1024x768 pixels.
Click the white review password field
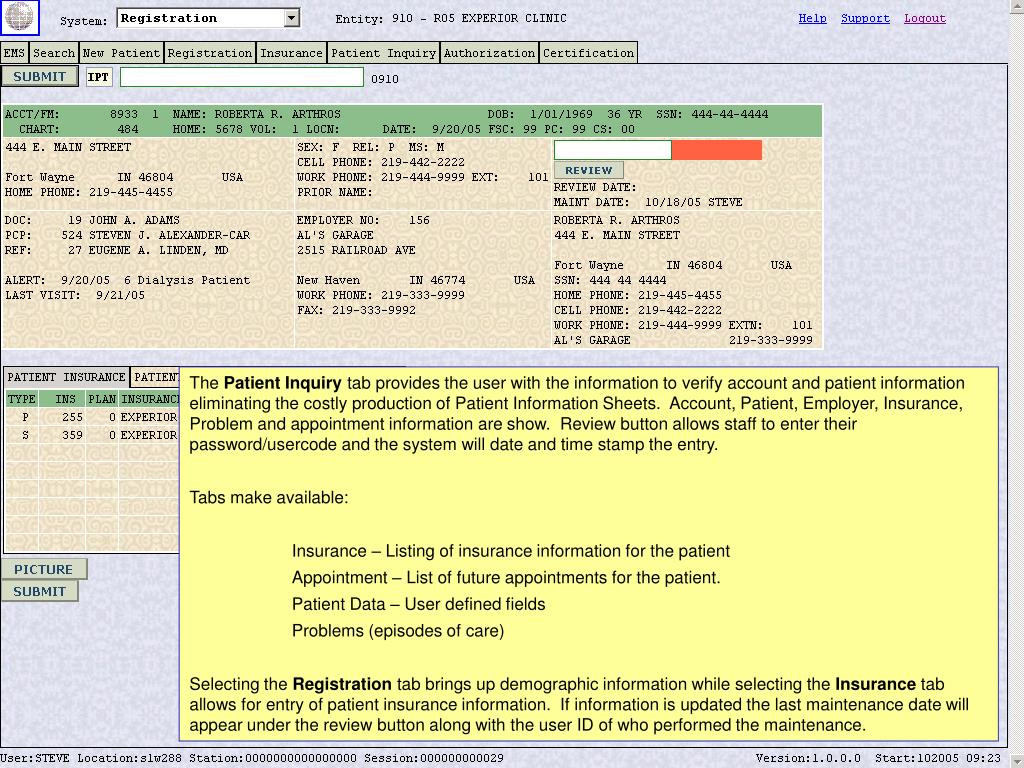point(613,150)
